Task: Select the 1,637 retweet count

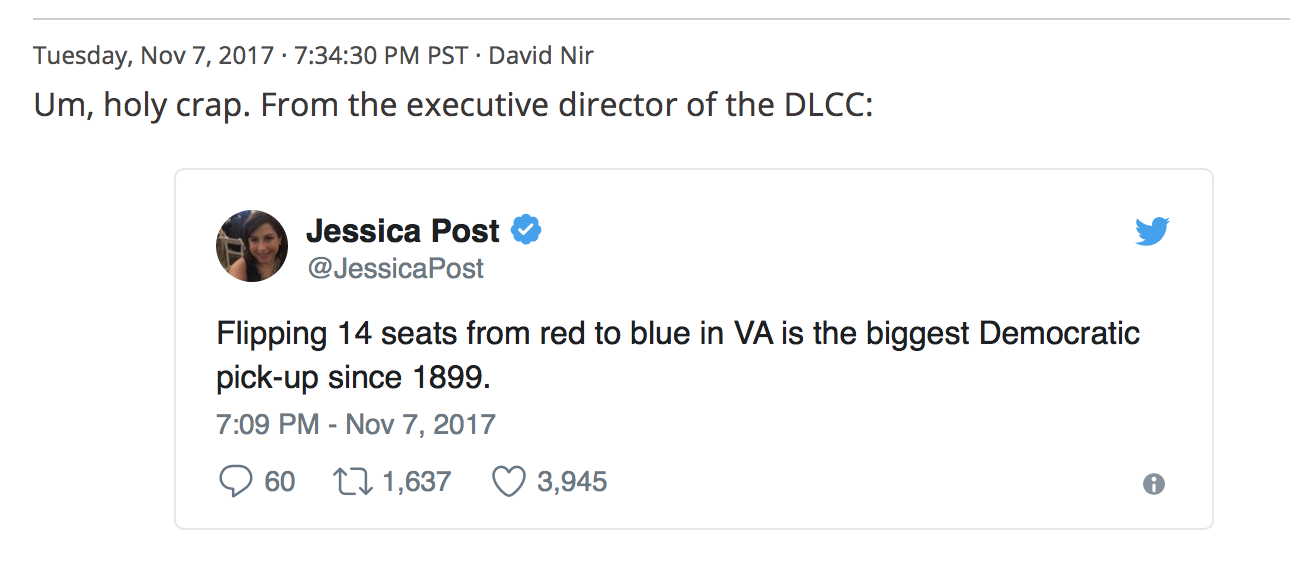Action: click(x=416, y=482)
